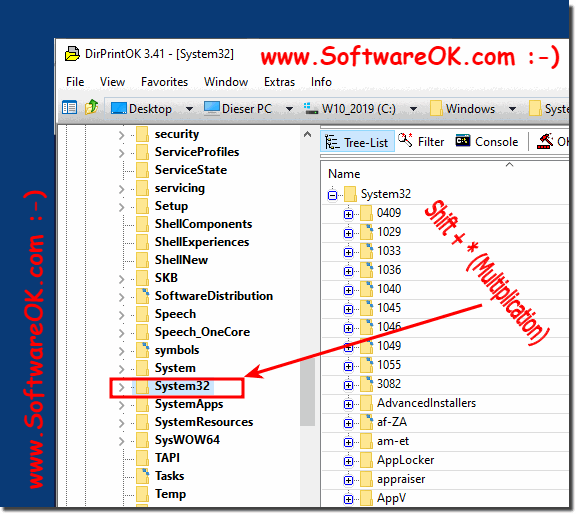Expand the SKB folder chevron
This screenshot has height=514, width=576.
tap(122, 279)
